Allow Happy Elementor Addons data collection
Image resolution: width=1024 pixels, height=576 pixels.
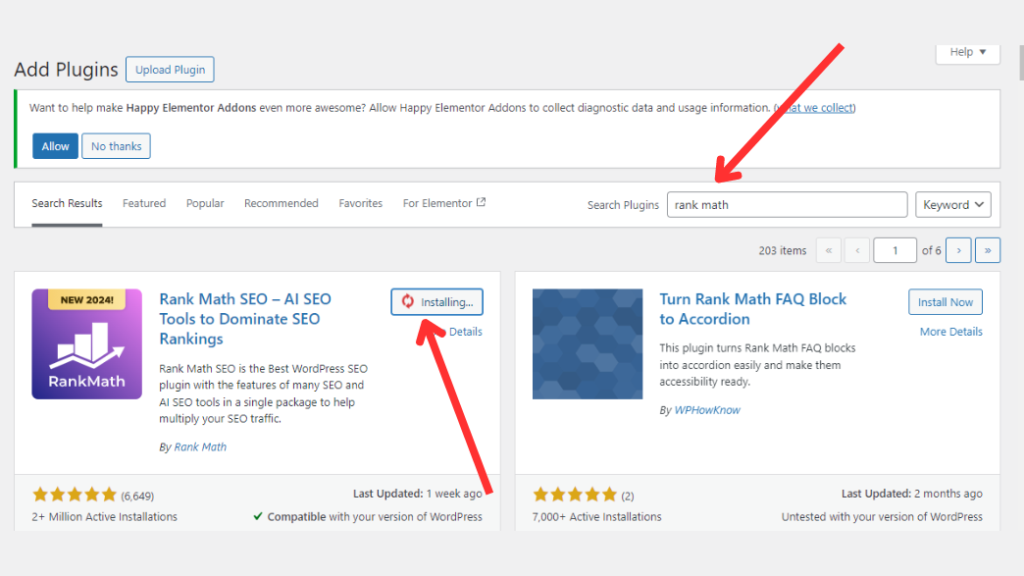pyautogui.click(x=56, y=146)
